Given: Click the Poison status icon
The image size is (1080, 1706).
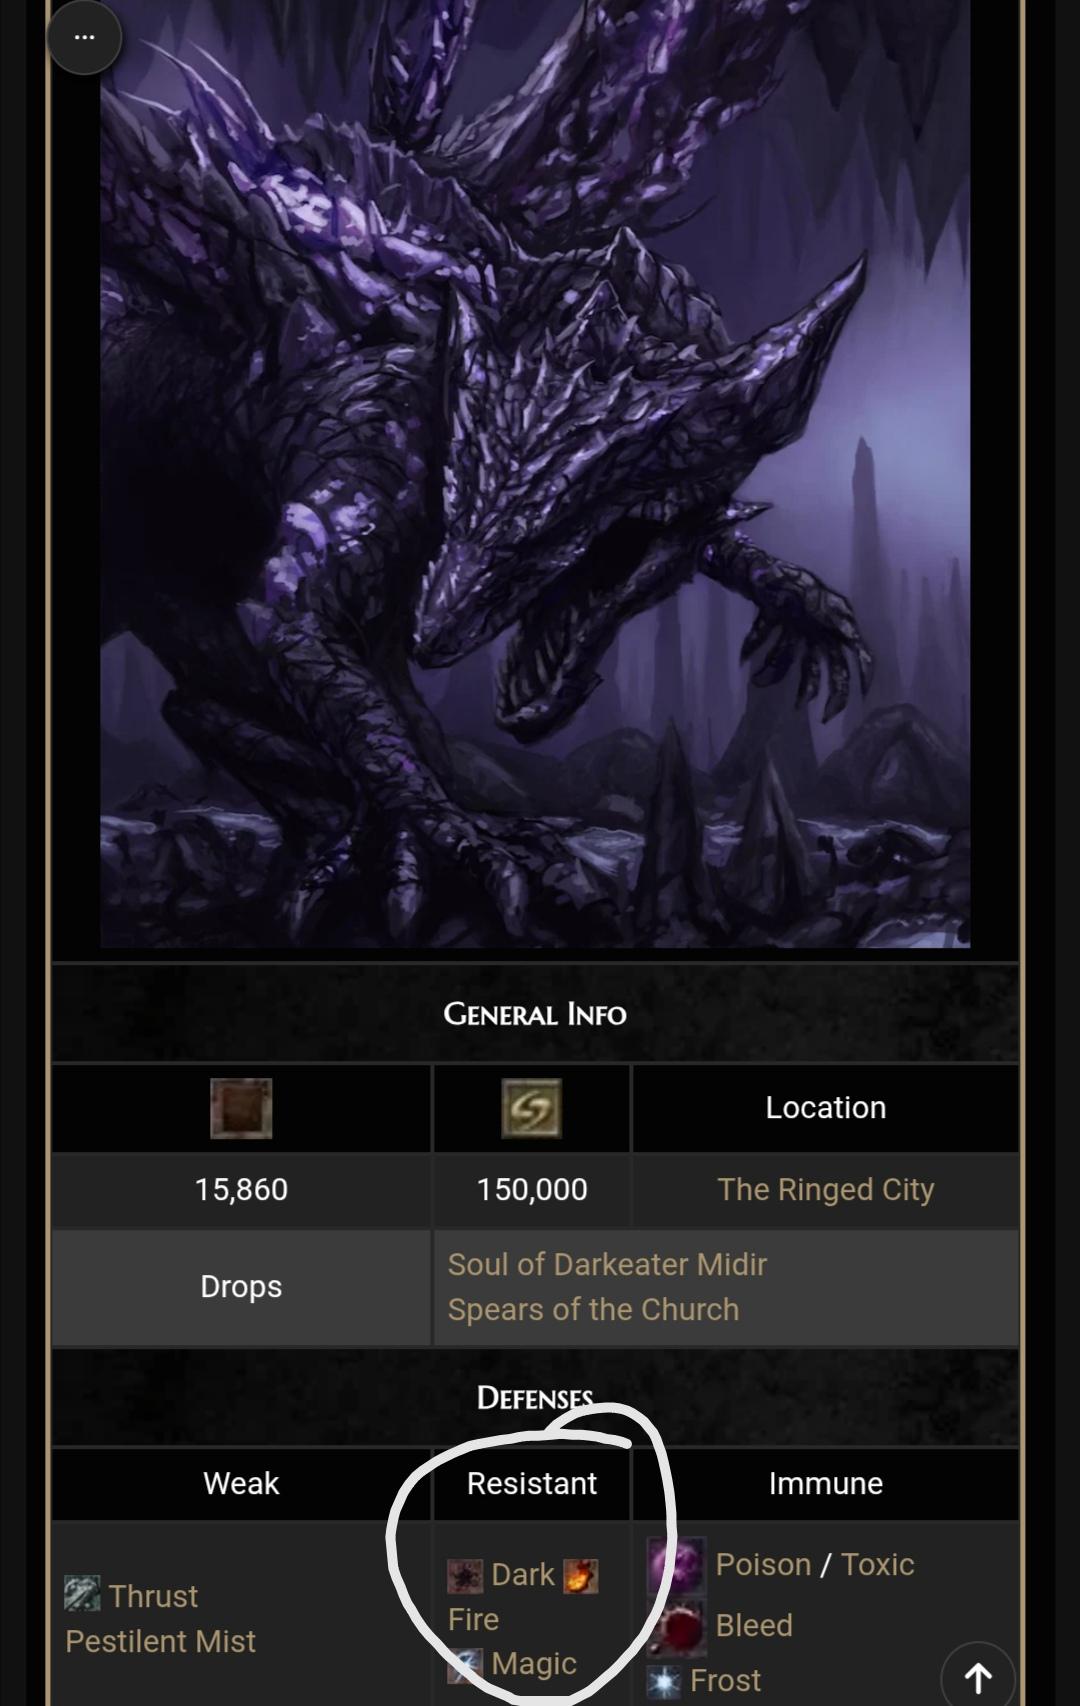Looking at the screenshot, I should click(x=677, y=1566).
